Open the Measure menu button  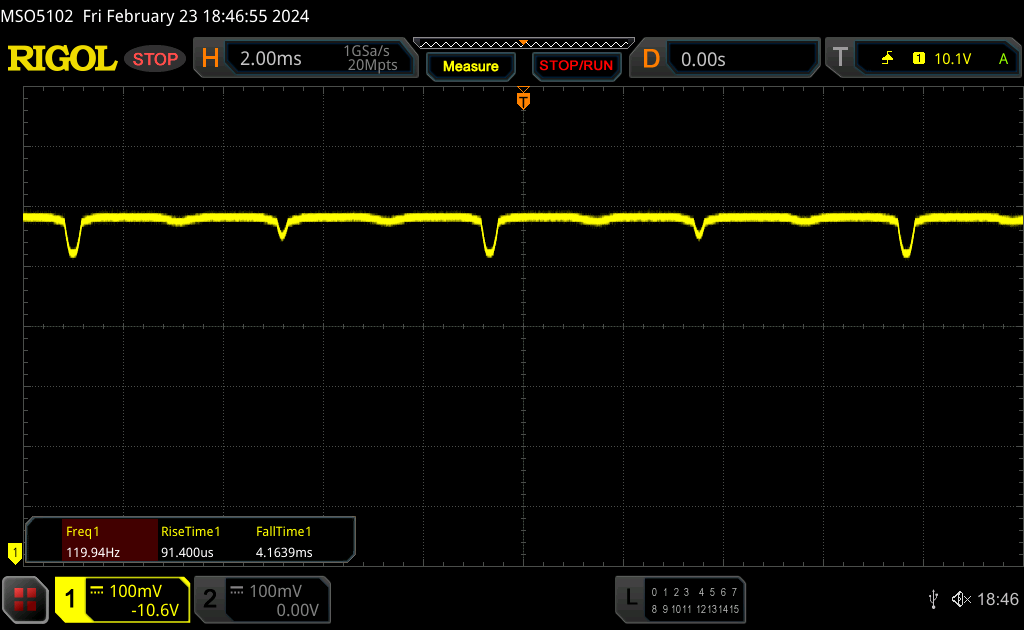[x=471, y=66]
